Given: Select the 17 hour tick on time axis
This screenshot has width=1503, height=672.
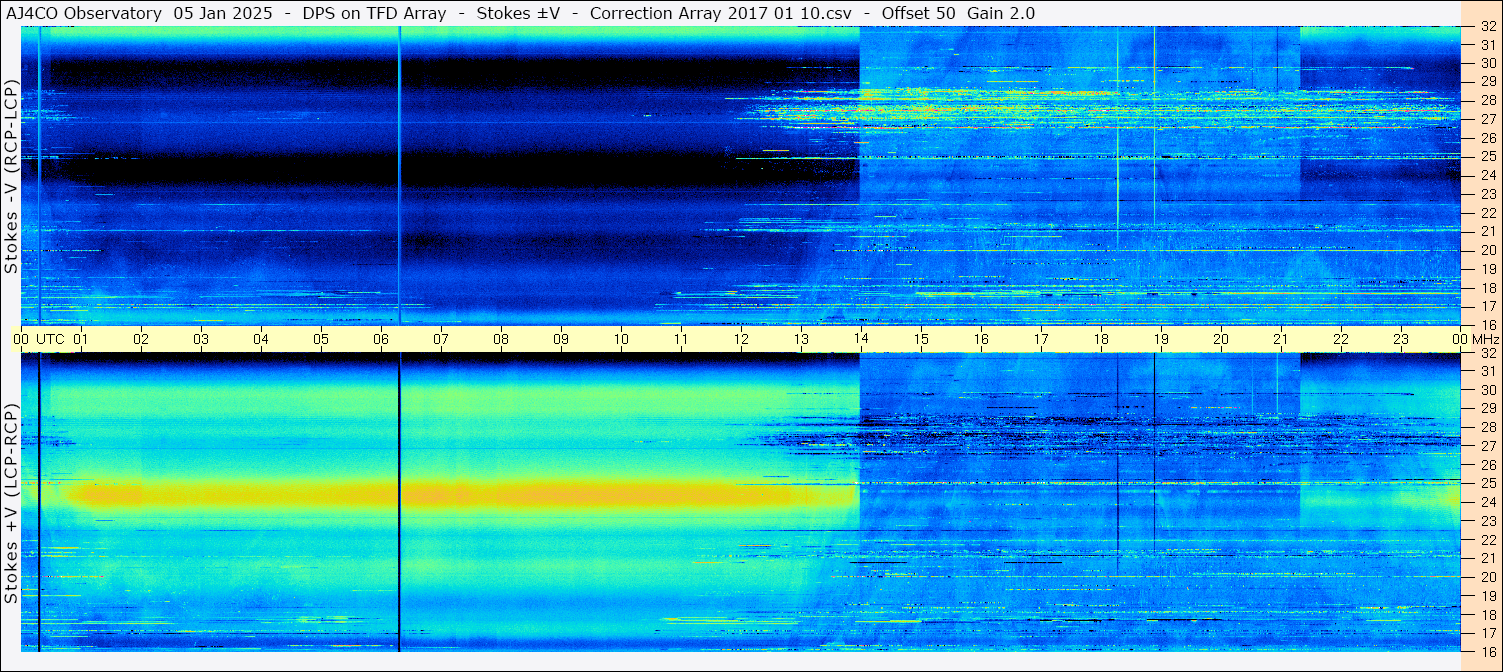Looking at the screenshot, I should [1041, 339].
